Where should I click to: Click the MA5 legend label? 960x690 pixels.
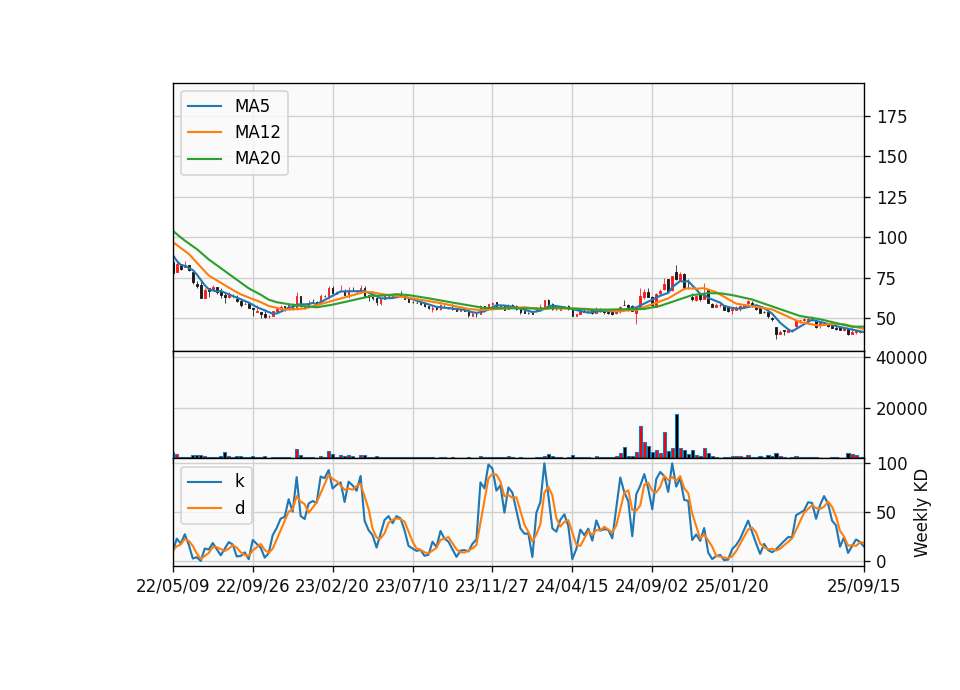[x=252, y=106]
